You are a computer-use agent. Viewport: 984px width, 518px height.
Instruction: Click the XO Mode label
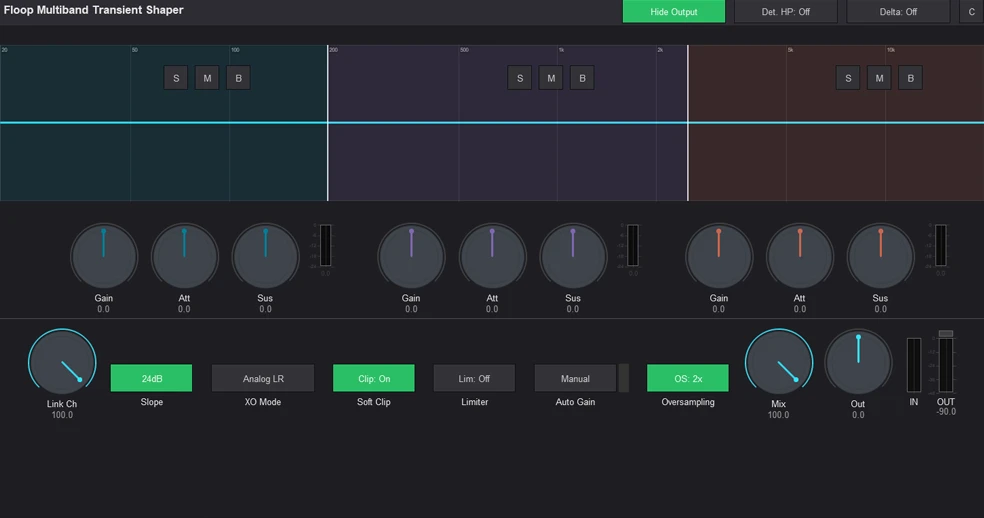[x=262, y=402]
